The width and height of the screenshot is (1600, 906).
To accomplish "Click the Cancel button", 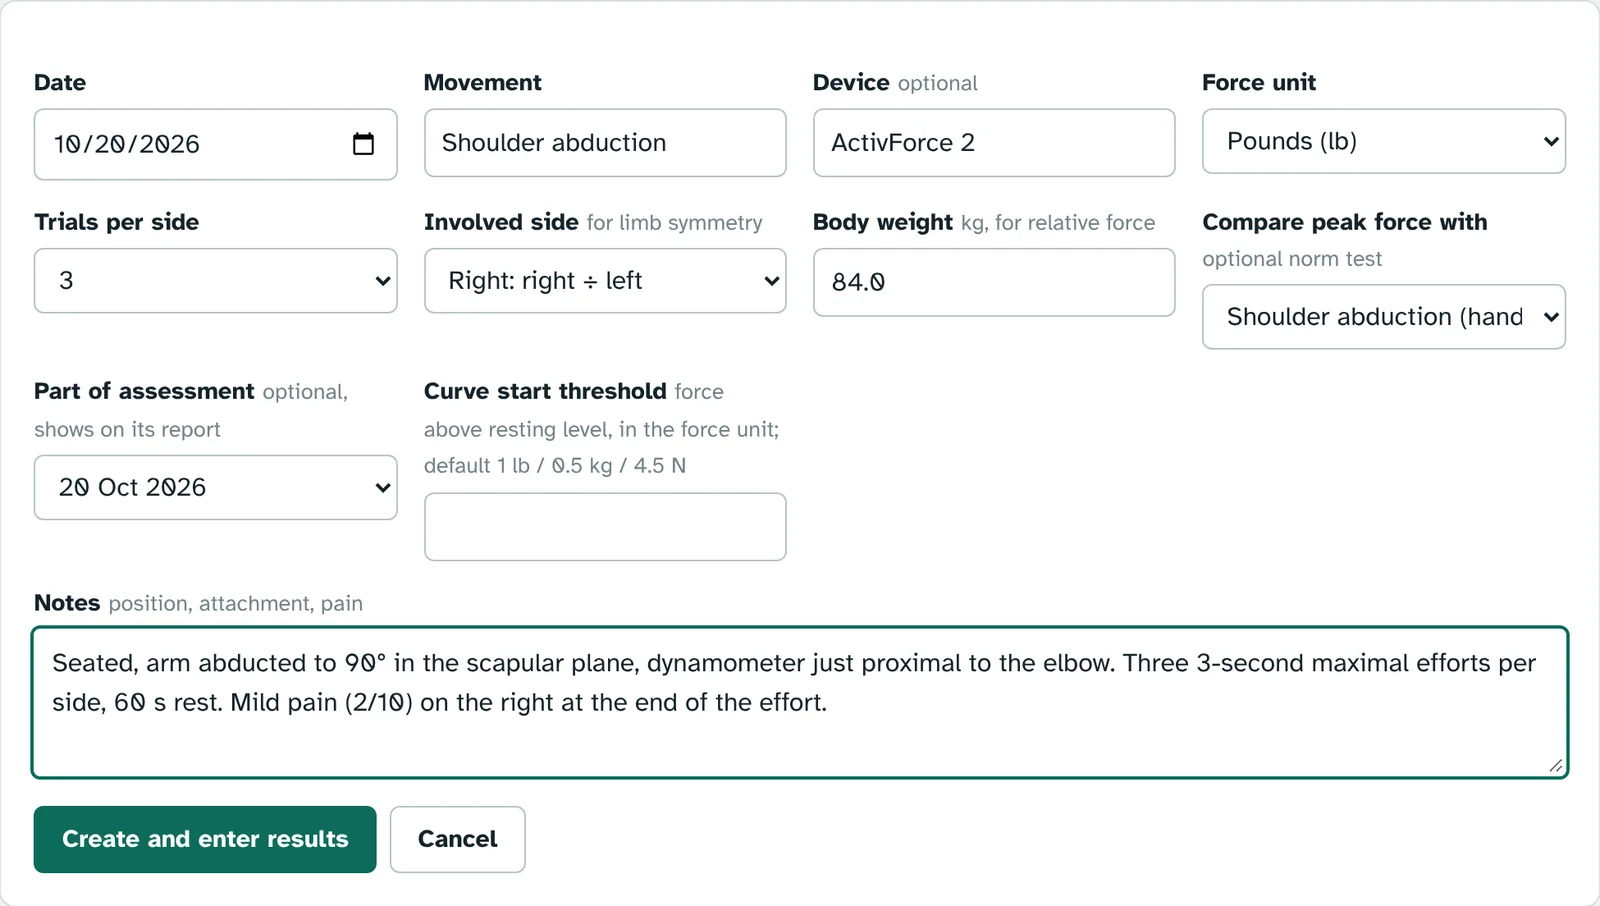I will (458, 839).
